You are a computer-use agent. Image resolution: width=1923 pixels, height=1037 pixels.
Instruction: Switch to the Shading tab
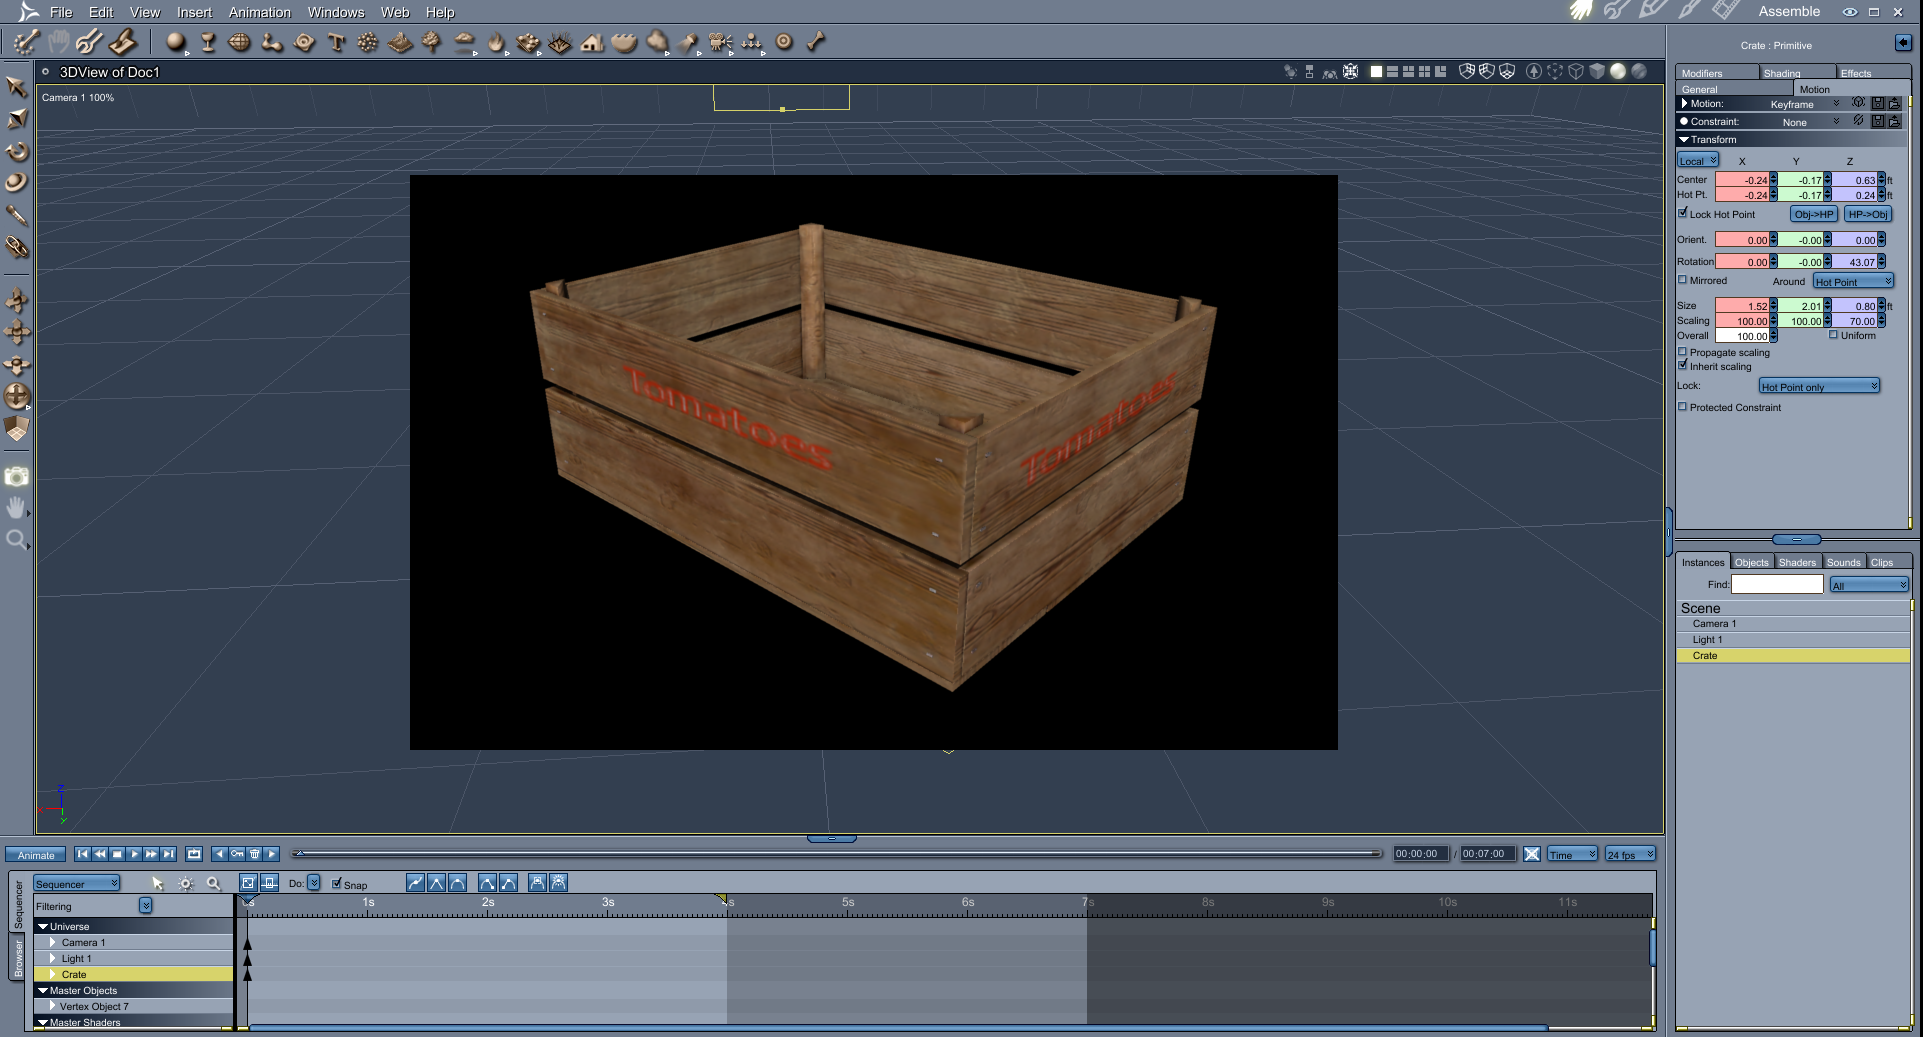(1796, 72)
